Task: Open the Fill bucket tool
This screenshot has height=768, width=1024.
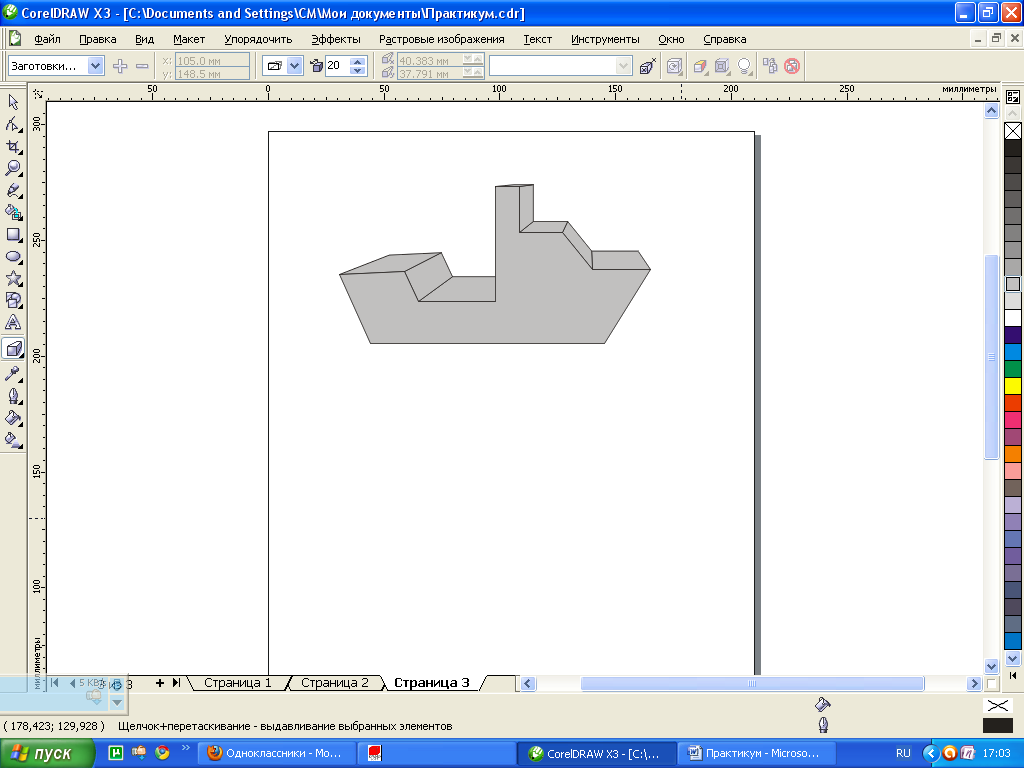Action: 13,418
